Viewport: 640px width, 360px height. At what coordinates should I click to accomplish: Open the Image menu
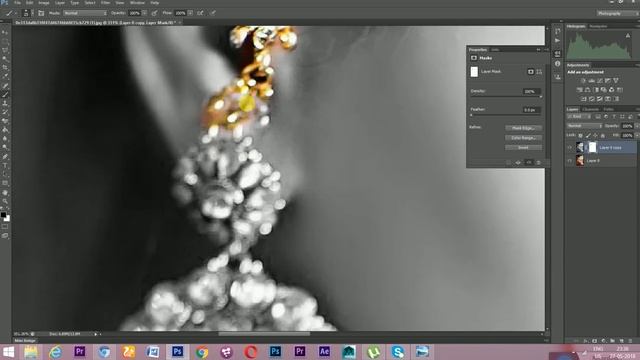(x=44, y=2)
